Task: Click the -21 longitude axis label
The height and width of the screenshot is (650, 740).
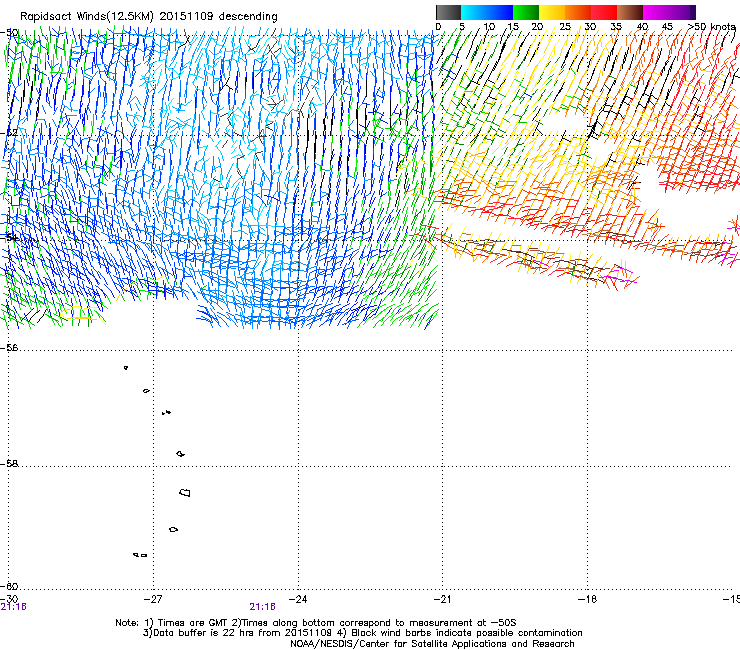Action: pyautogui.click(x=442, y=599)
